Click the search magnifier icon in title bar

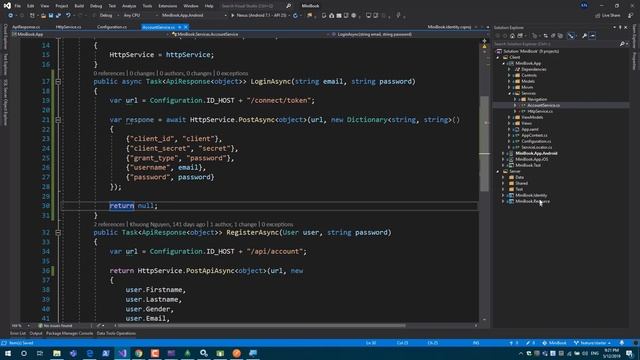point(289,6)
